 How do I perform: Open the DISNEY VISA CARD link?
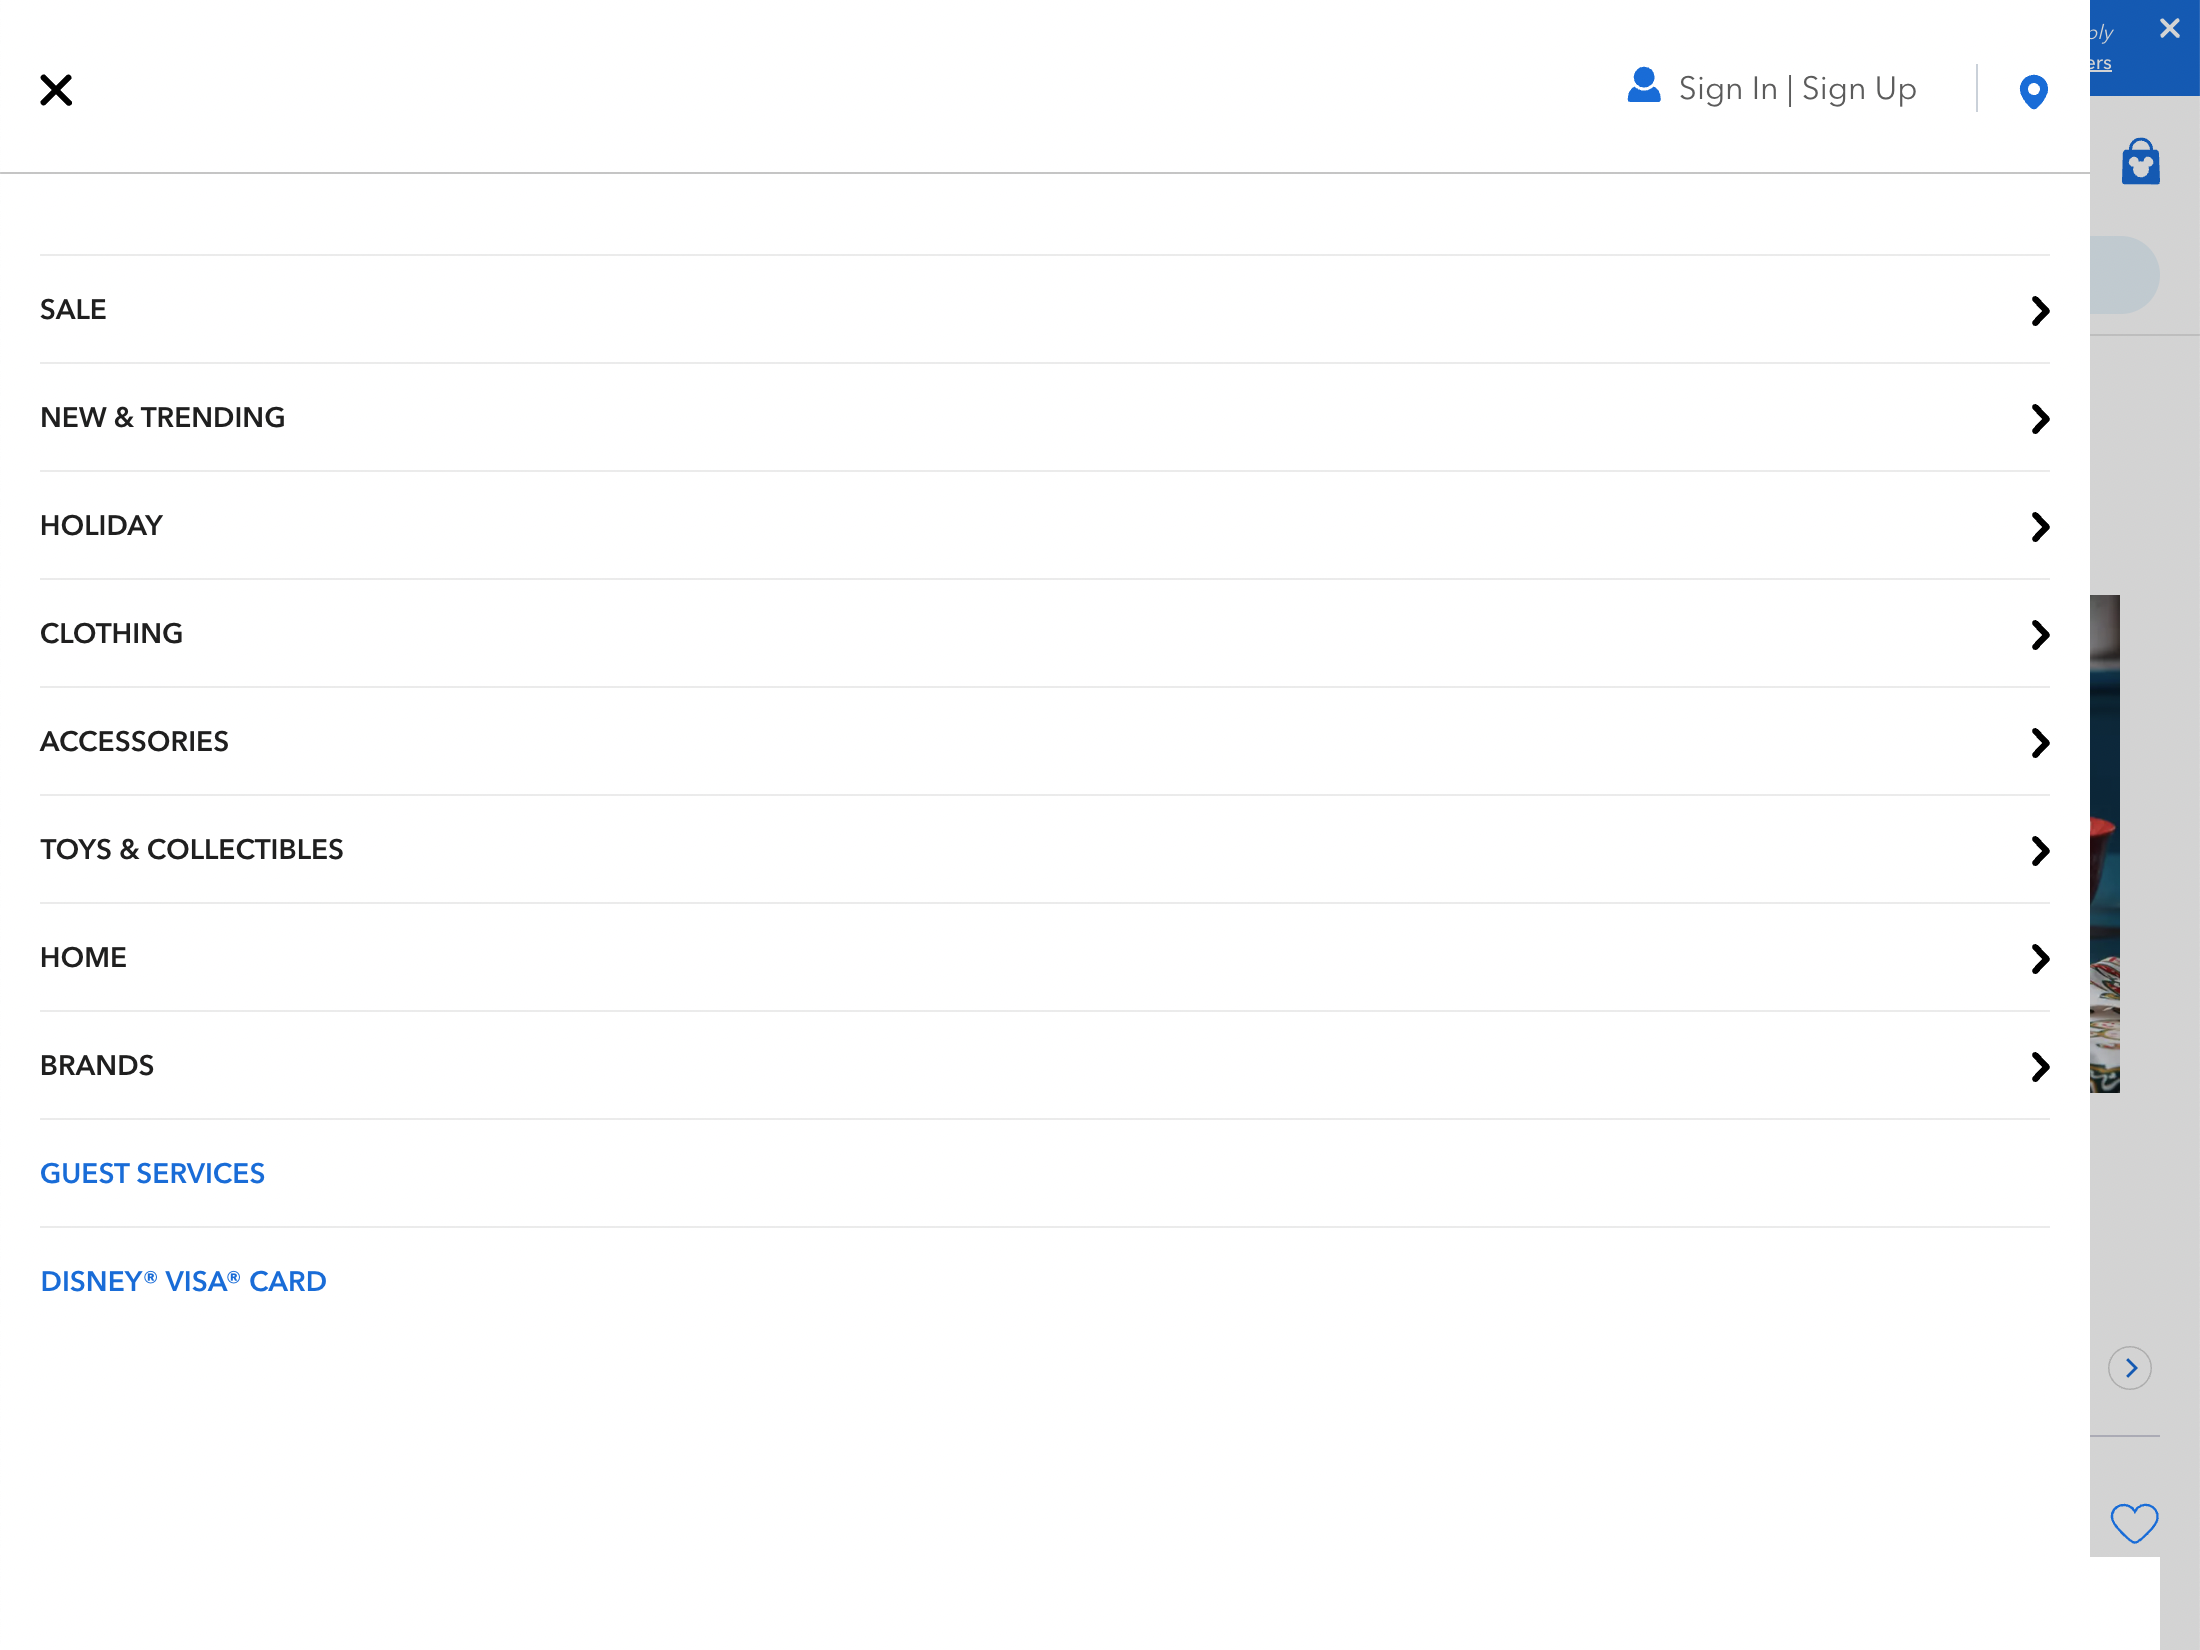[x=183, y=1281]
